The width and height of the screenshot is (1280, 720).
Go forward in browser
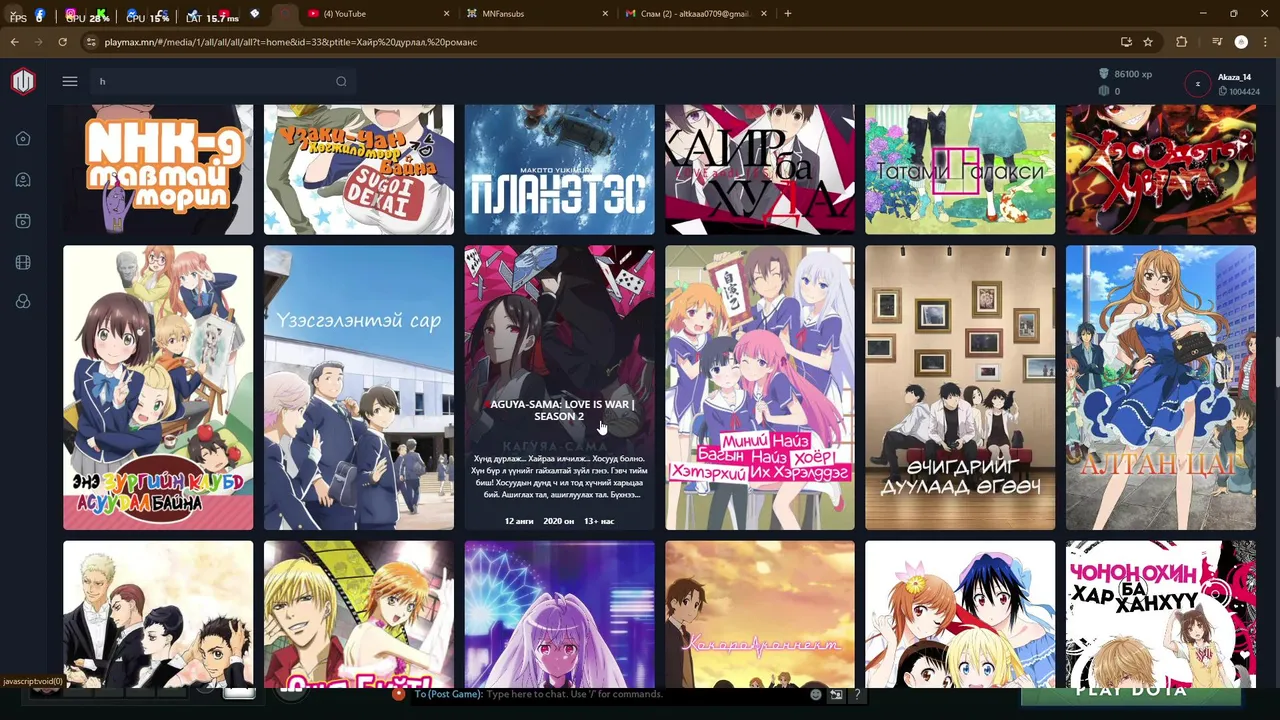coord(38,42)
